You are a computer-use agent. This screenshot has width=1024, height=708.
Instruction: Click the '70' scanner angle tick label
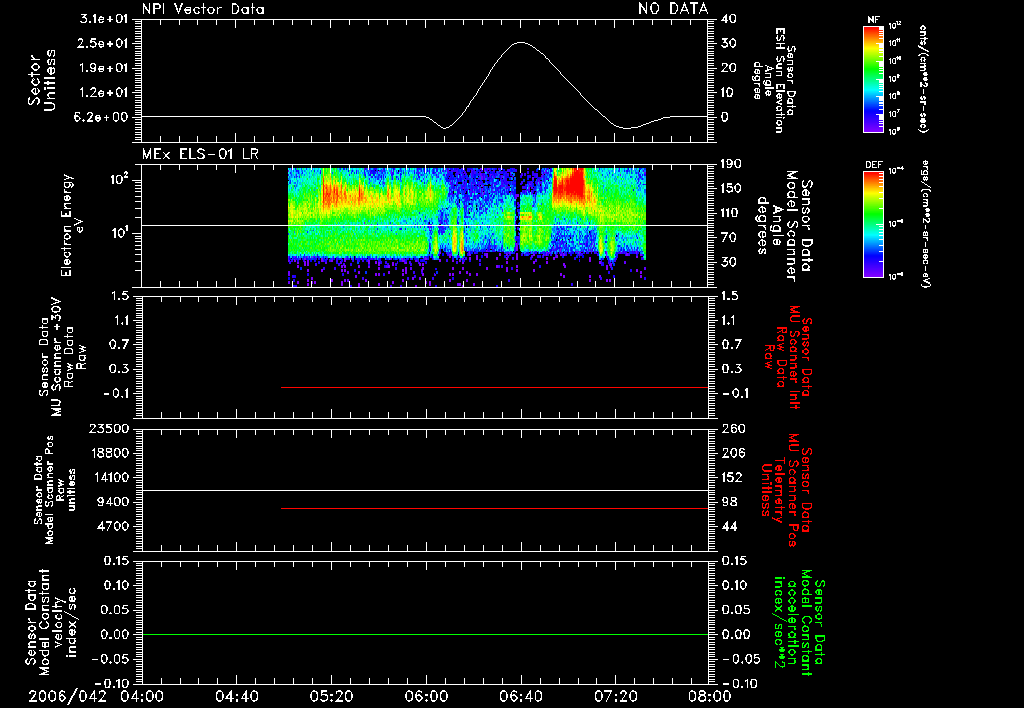point(729,237)
